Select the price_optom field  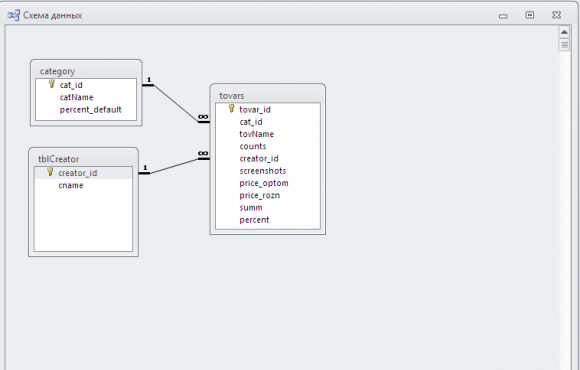(x=268, y=183)
